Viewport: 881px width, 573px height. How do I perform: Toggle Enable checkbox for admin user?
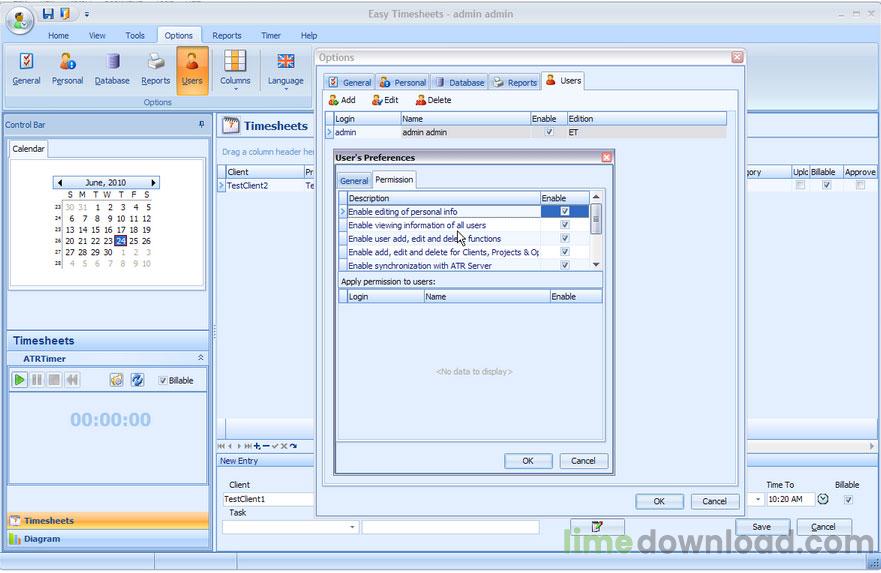[x=548, y=132]
